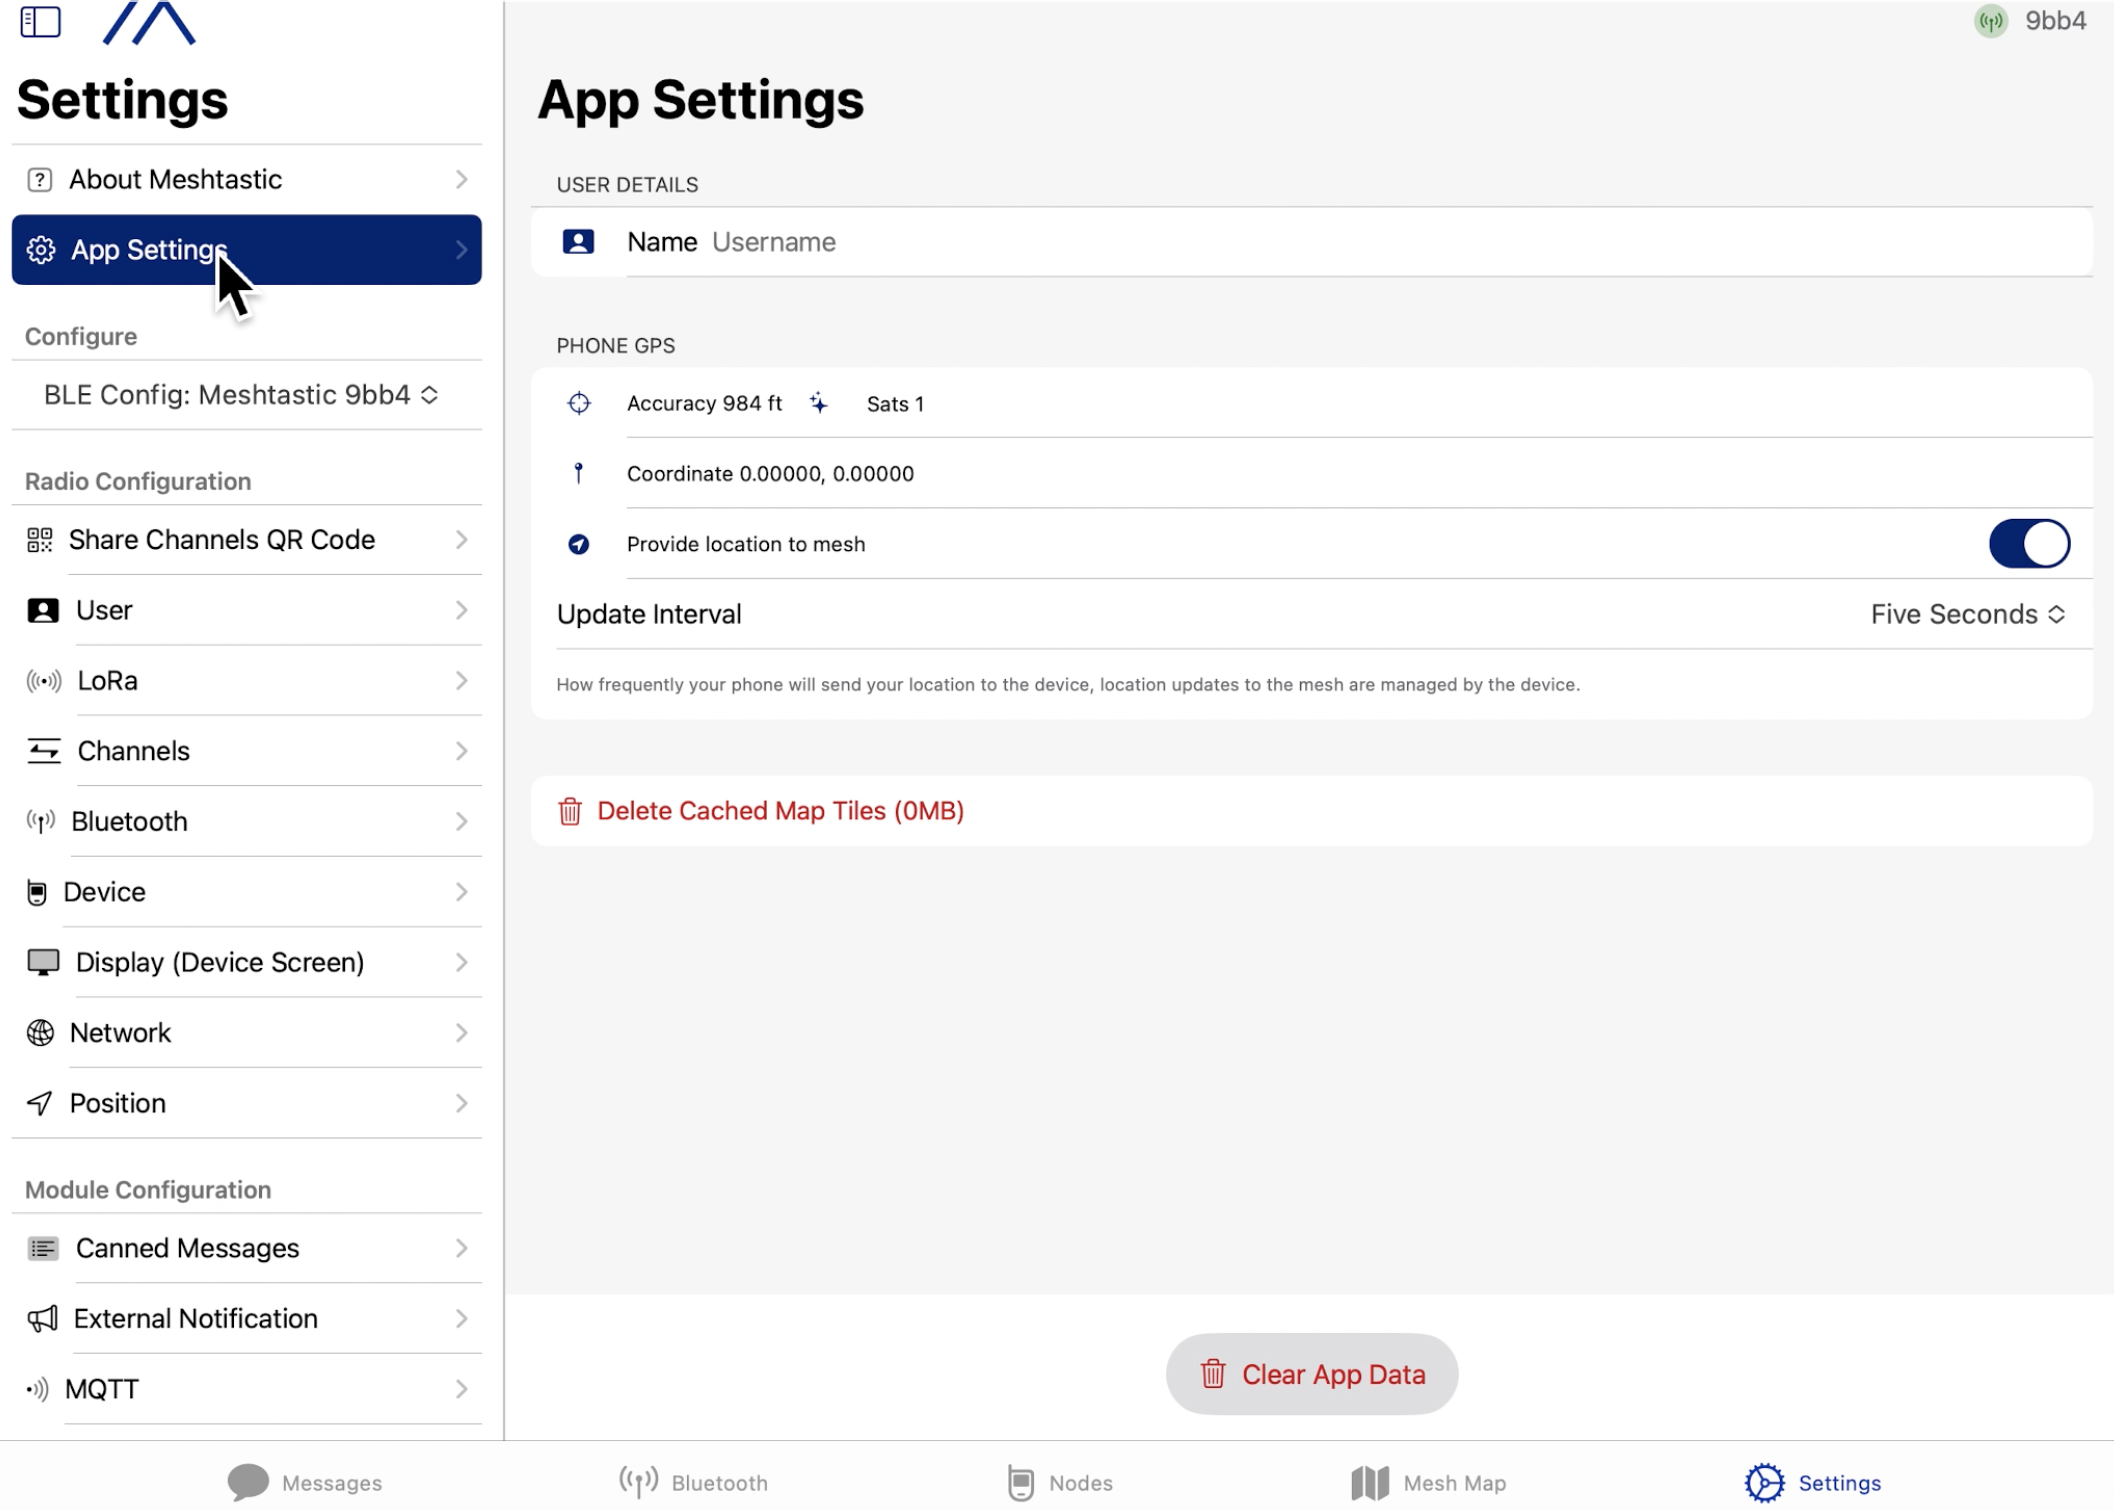This screenshot has width=2114, height=1510.
Task: Expand About Meshtastic chevron
Action: (461, 180)
